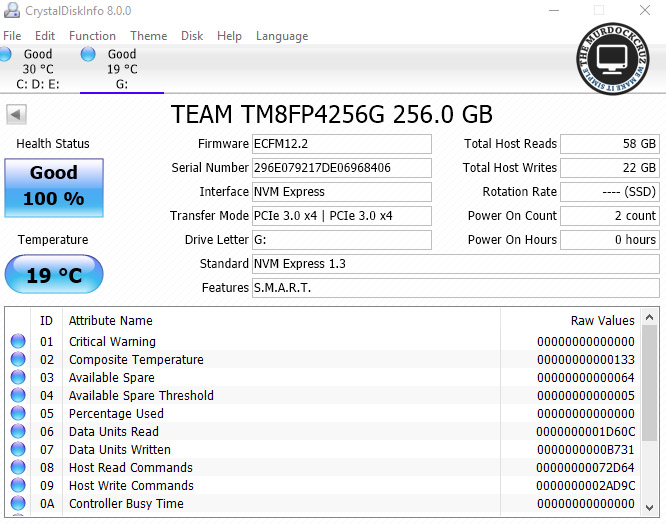Click the back arrow disk navigation button

16,114
